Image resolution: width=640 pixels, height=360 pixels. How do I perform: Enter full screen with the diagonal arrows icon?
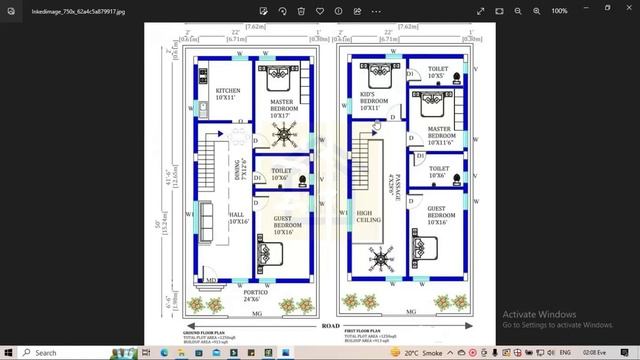[x=480, y=11]
